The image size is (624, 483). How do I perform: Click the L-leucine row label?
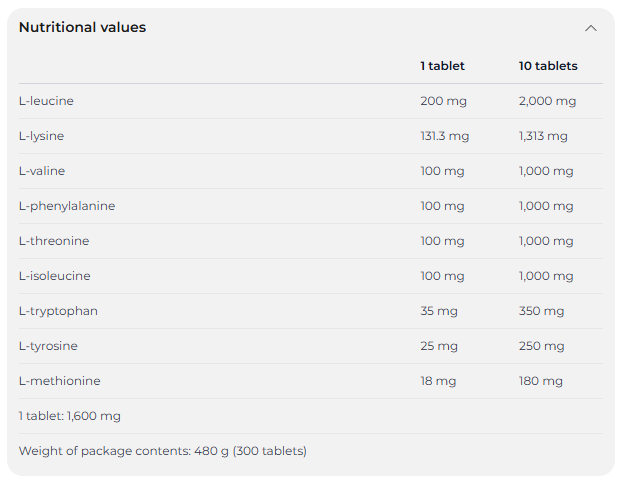point(46,101)
